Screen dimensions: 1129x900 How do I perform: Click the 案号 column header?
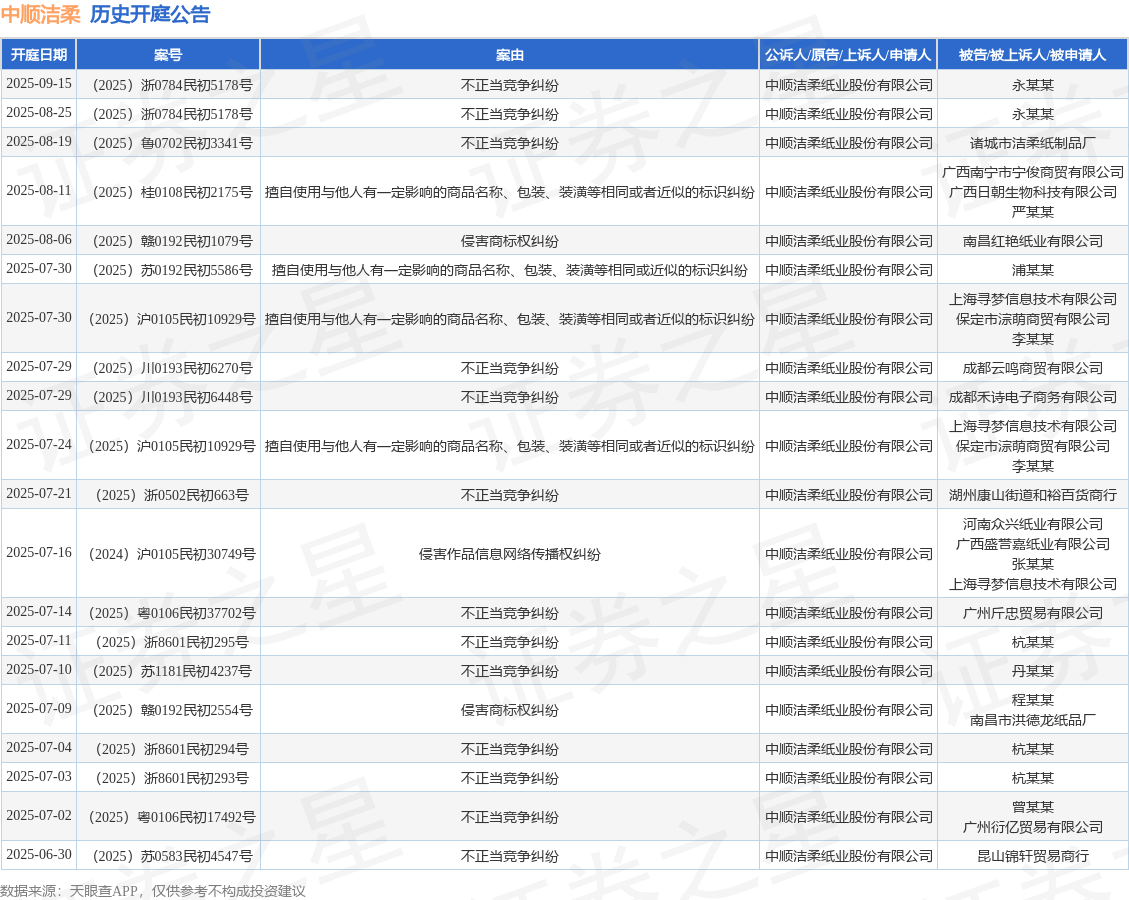[x=168, y=55]
